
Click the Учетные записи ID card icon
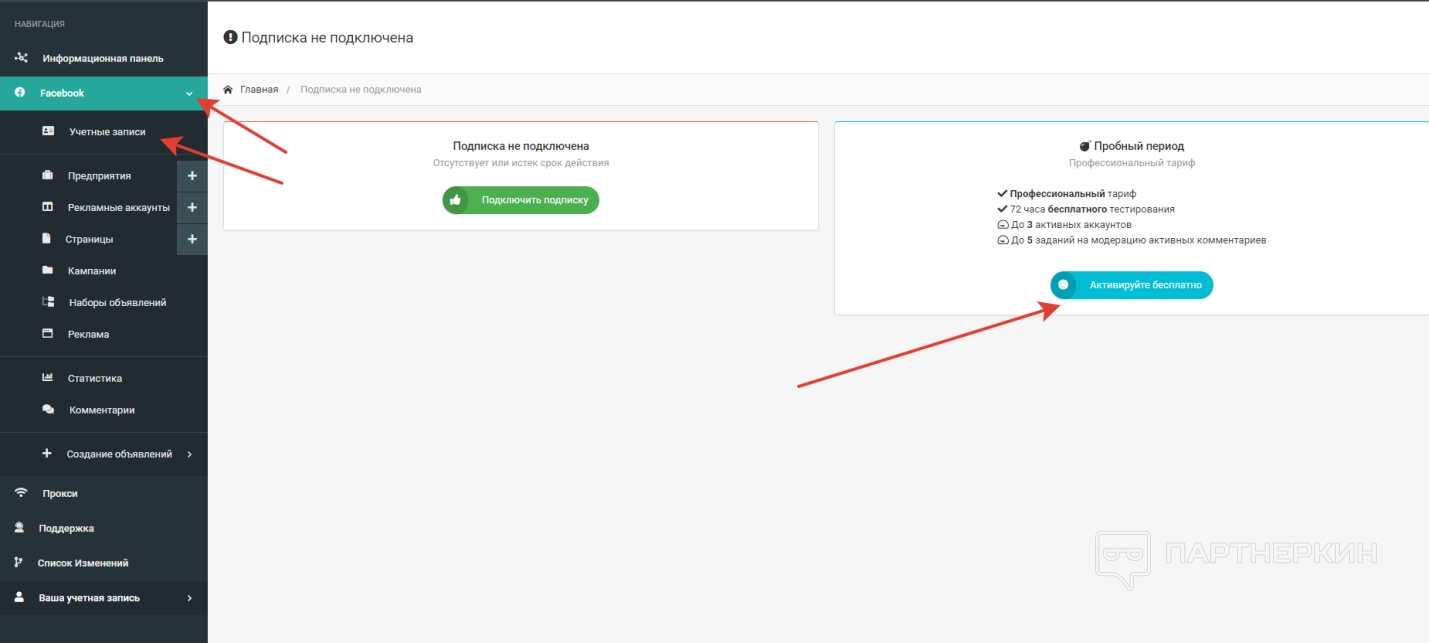(47, 131)
